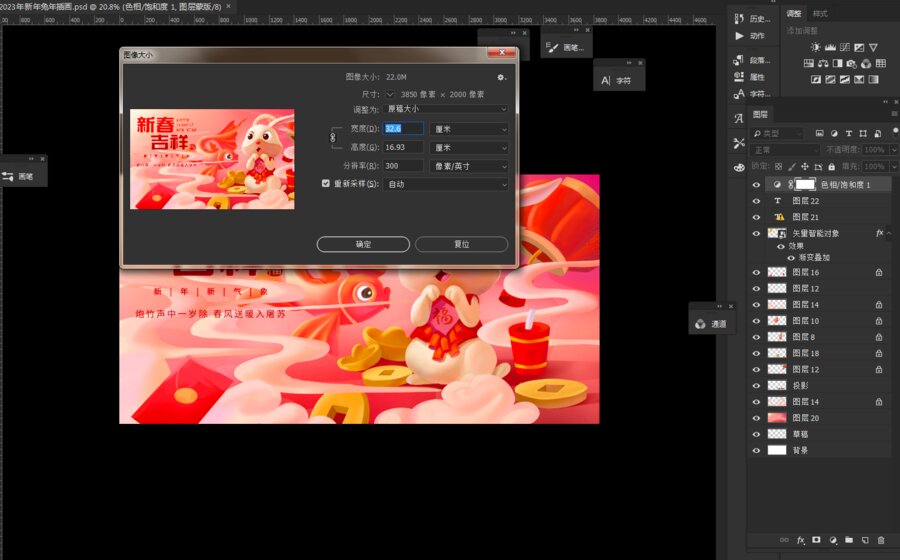Filter layers by type (T) icon
Image resolution: width=900 pixels, height=560 pixels.
click(848, 133)
